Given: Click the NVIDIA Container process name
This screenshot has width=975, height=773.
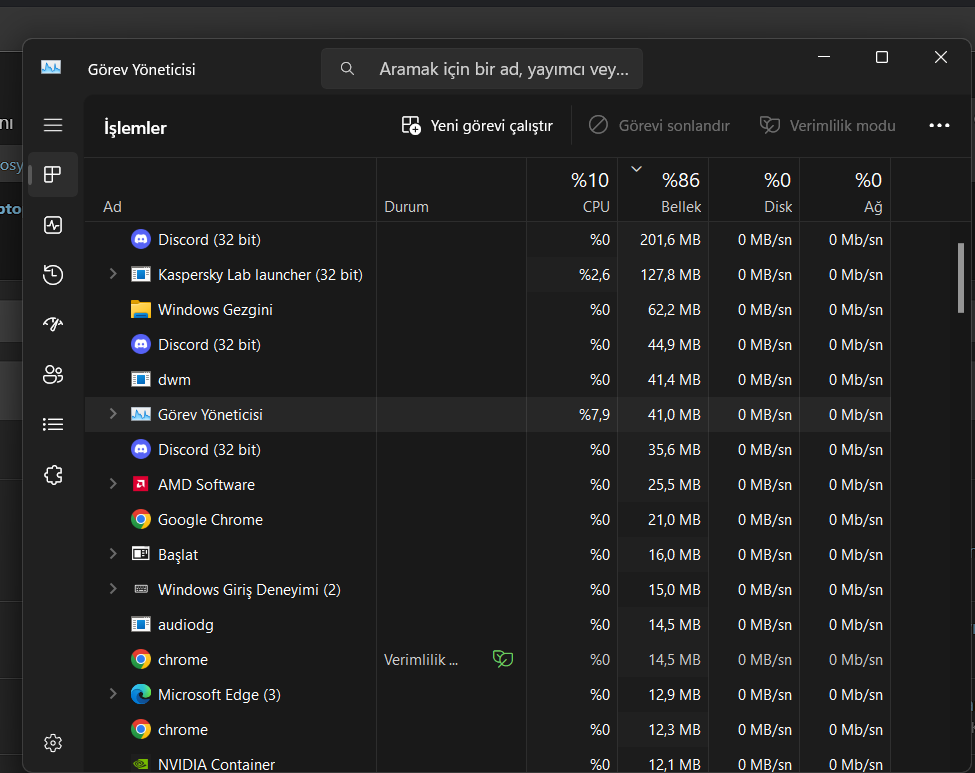Looking at the screenshot, I should coord(216,764).
